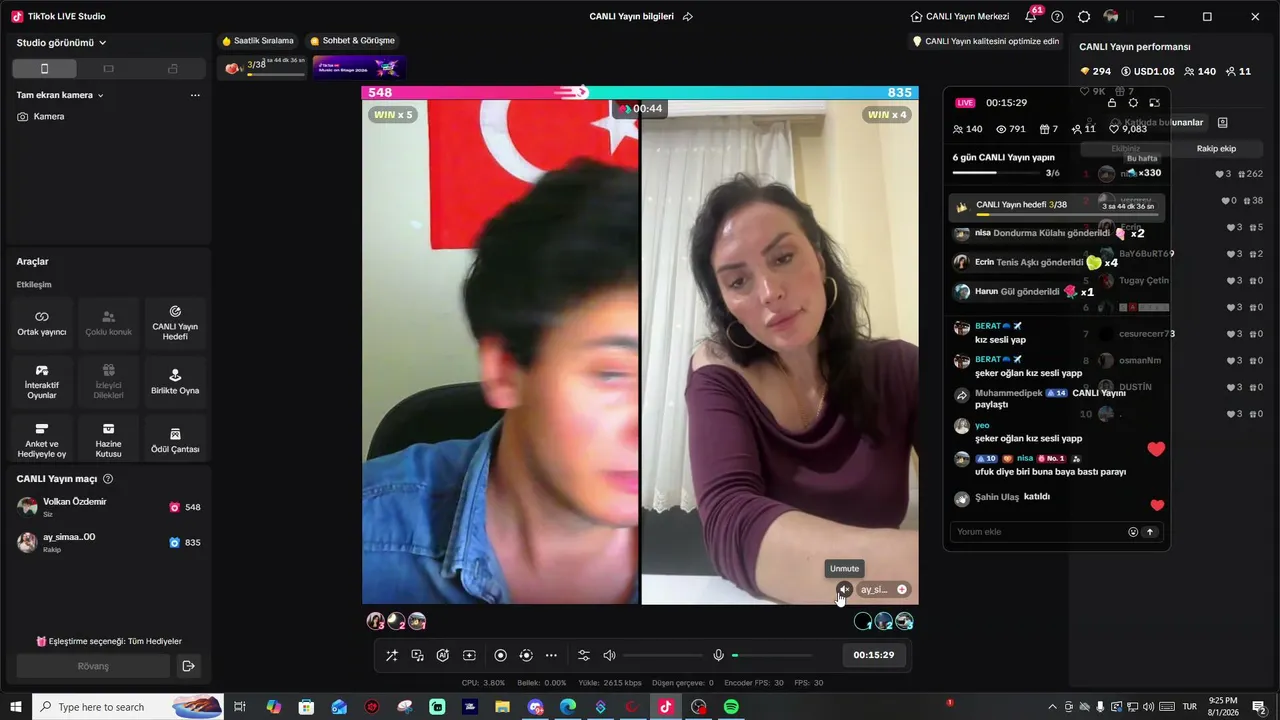Open the audio mixer settings icon

click(x=584, y=655)
